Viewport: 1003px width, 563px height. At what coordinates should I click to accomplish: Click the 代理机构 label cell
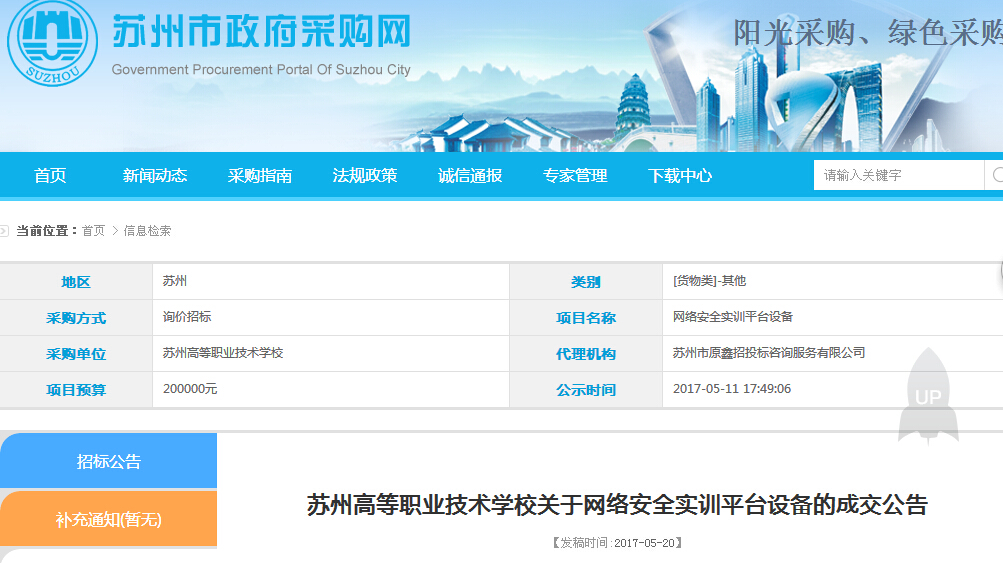pos(586,353)
